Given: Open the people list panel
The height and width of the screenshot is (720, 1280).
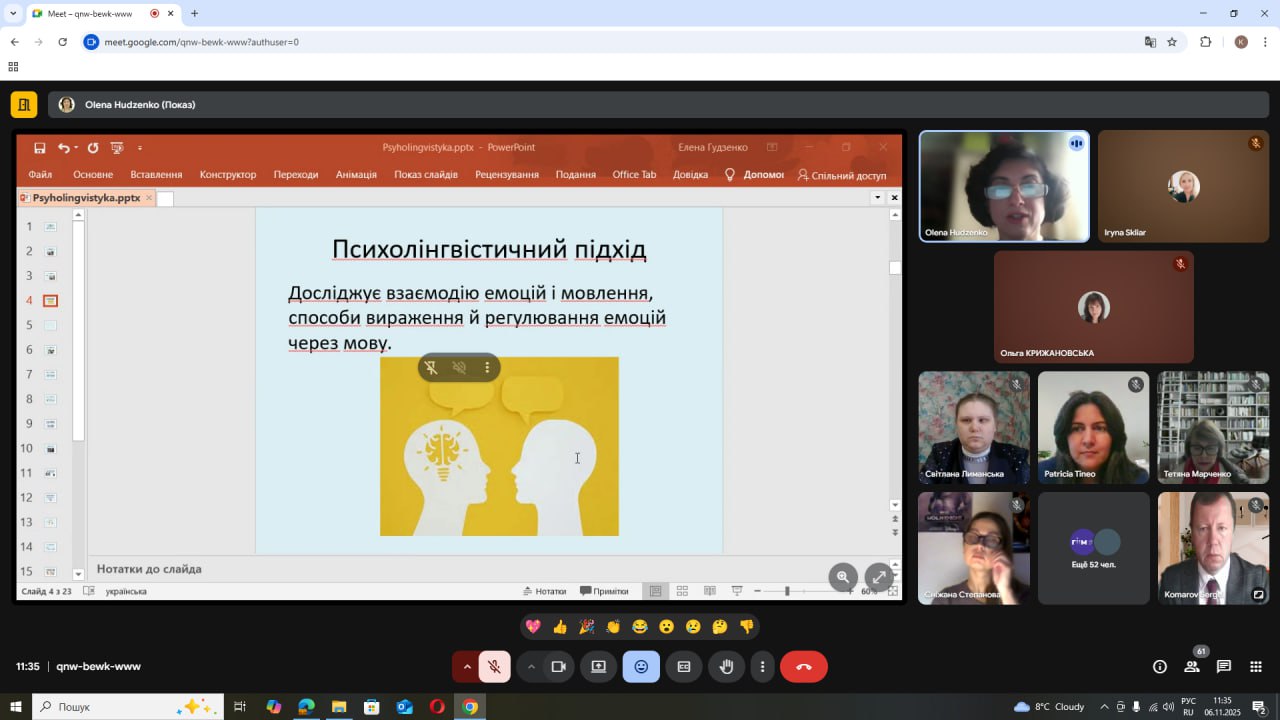Looking at the screenshot, I should click(x=1192, y=667).
